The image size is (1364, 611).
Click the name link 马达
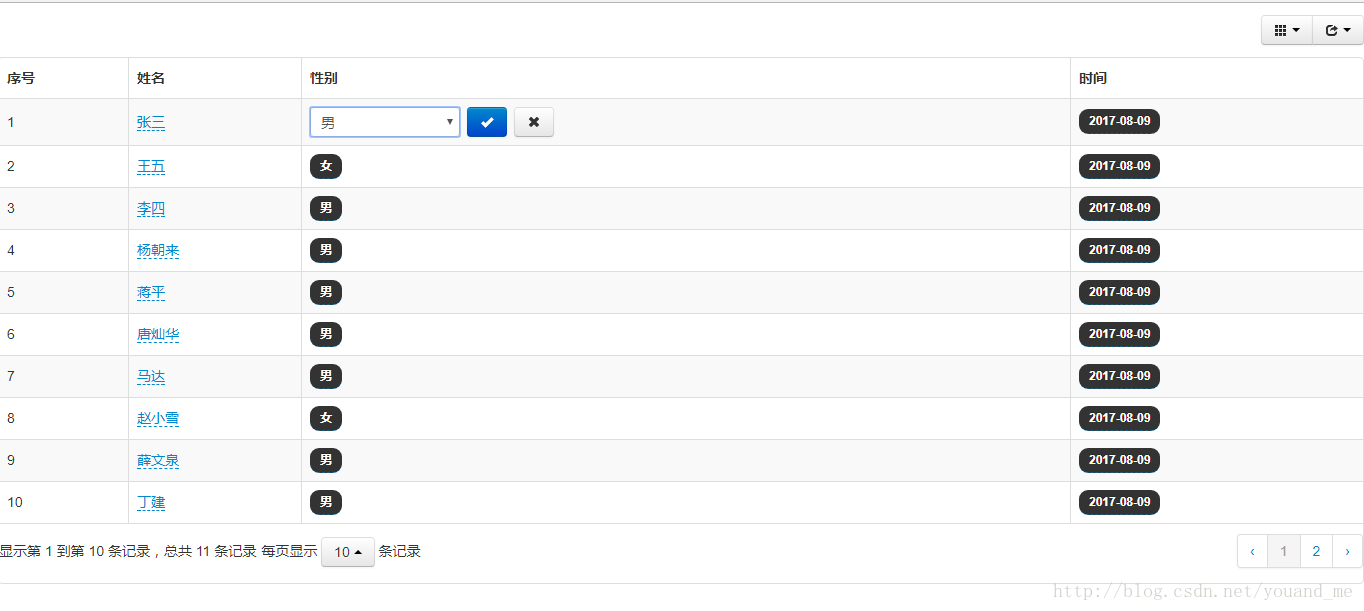click(151, 376)
